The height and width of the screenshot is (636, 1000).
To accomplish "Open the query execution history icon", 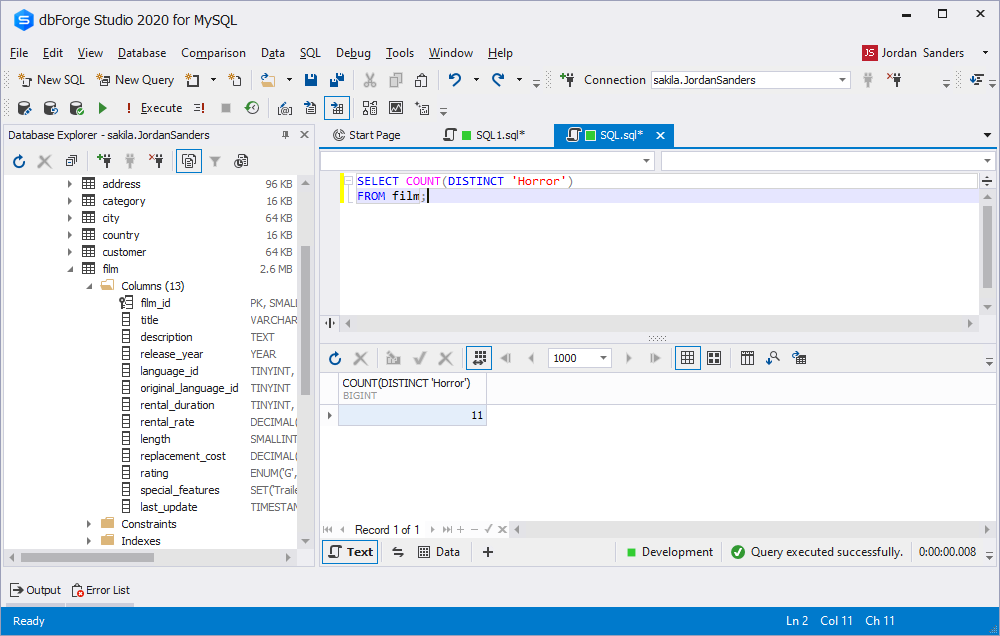I will (x=252, y=108).
